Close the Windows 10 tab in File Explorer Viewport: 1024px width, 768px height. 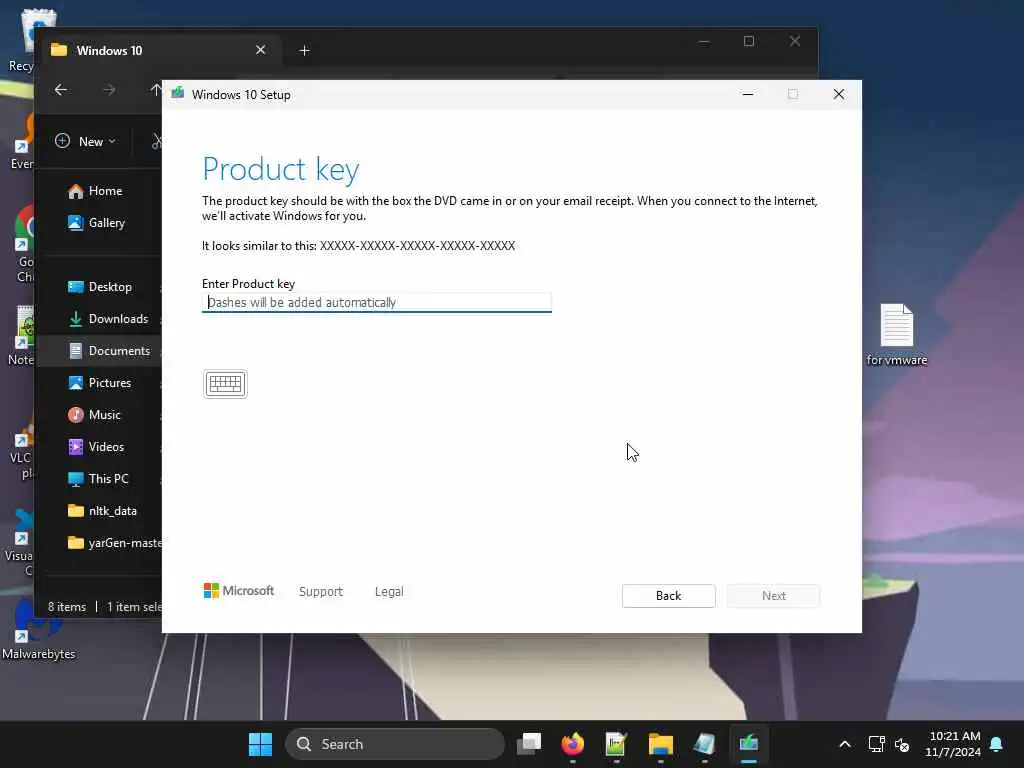tap(261, 50)
